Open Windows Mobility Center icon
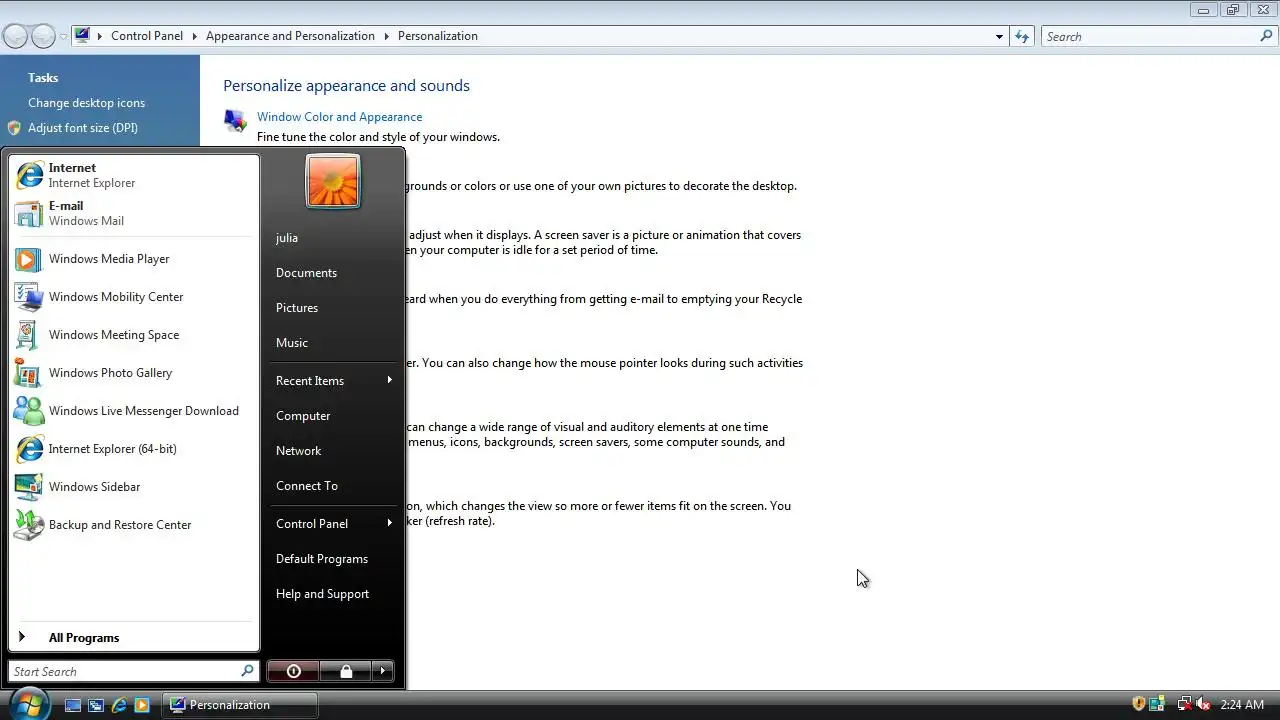 29,297
